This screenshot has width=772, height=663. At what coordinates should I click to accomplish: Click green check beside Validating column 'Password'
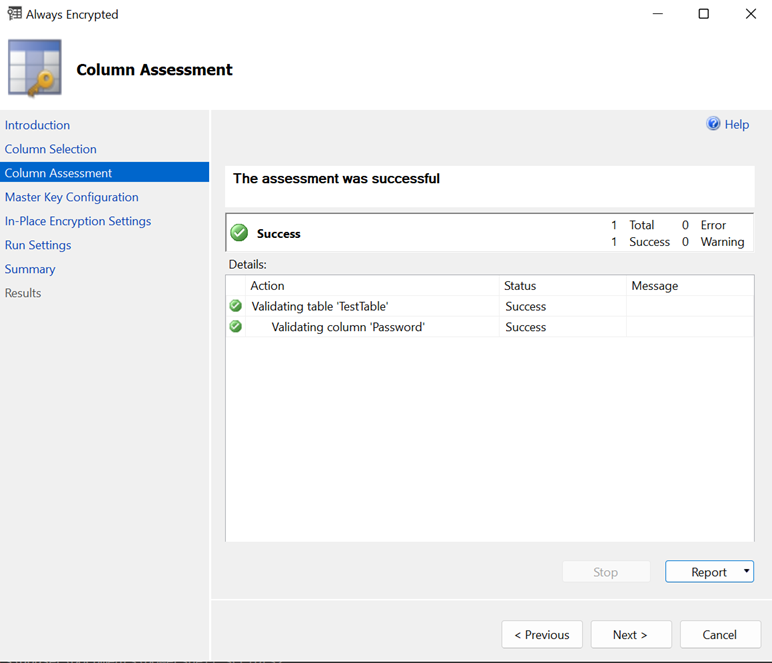coord(236,327)
